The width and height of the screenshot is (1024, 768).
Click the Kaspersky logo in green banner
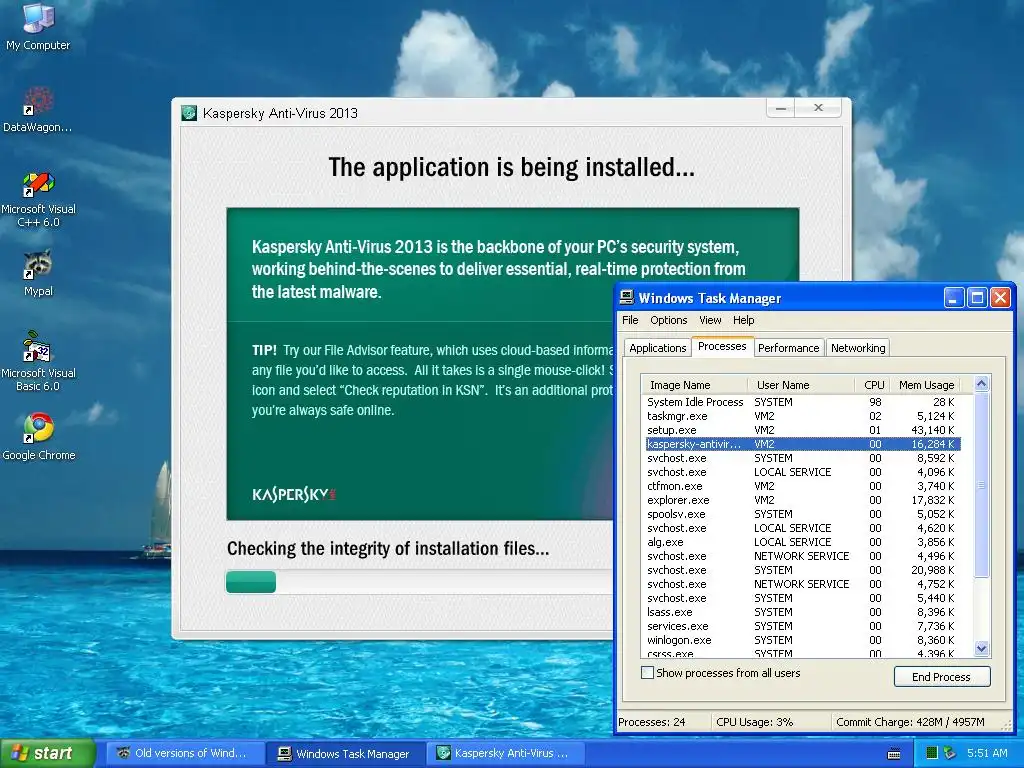coord(294,494)
